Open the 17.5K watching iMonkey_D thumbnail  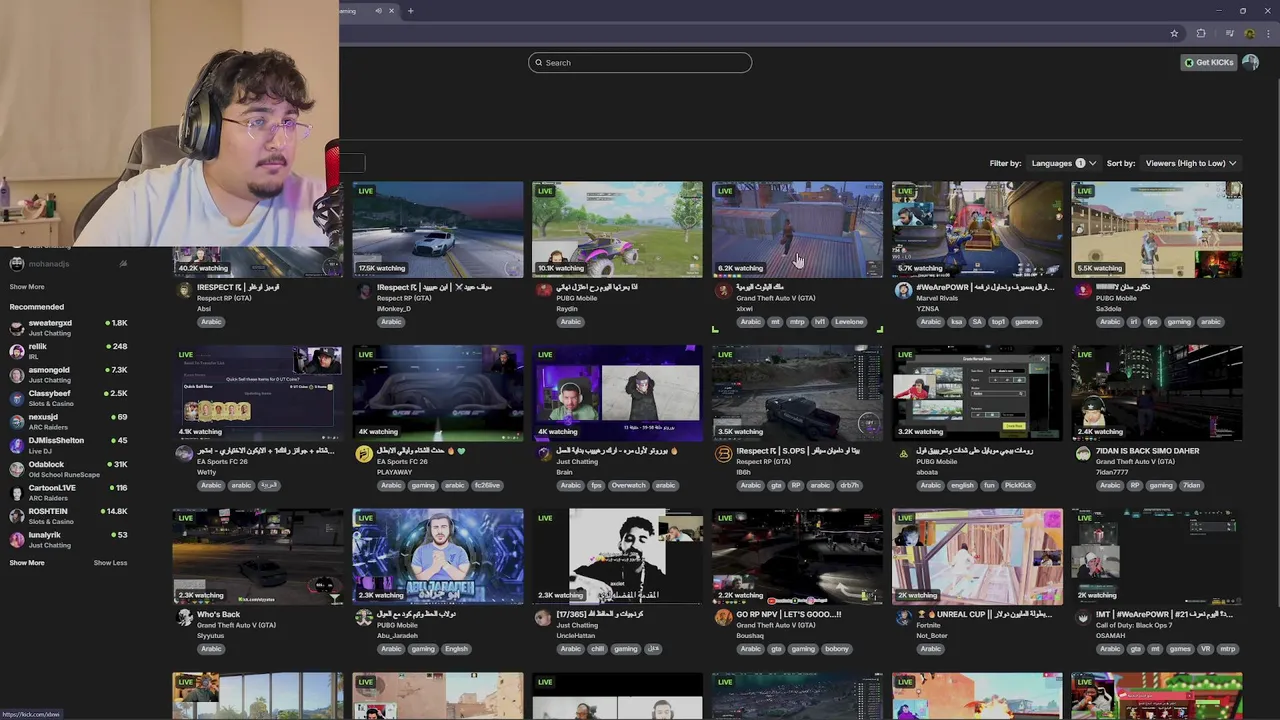437,229
